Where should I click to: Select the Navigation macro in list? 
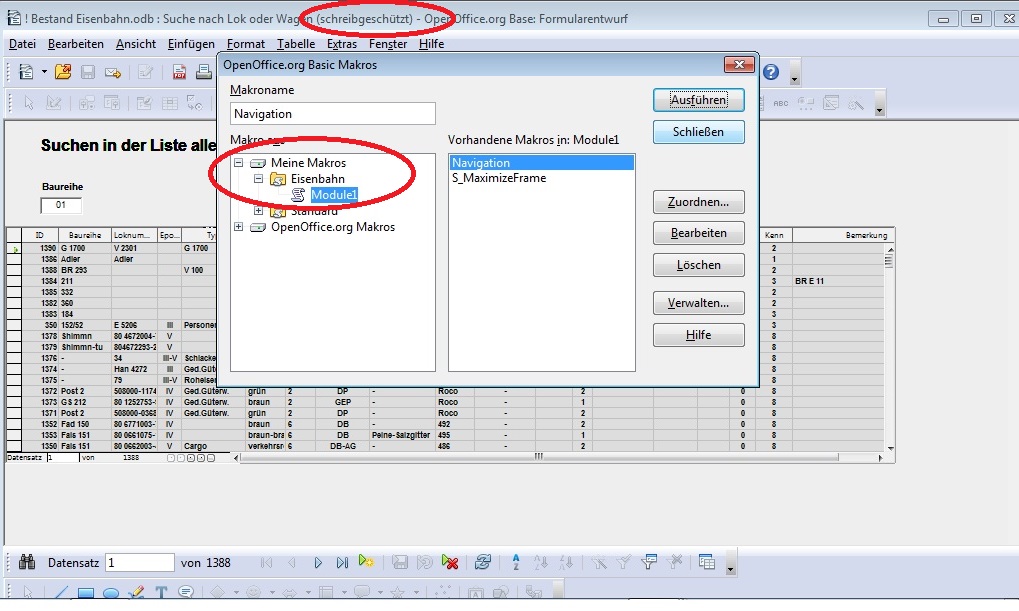click(541, 162)
